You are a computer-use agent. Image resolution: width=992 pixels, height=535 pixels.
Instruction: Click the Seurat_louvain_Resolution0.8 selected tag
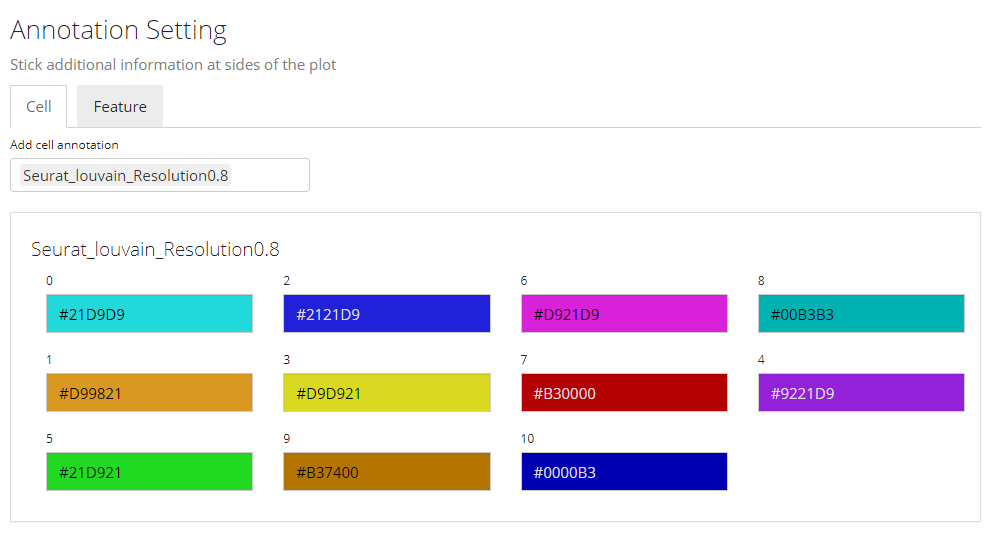coord(126,175)
